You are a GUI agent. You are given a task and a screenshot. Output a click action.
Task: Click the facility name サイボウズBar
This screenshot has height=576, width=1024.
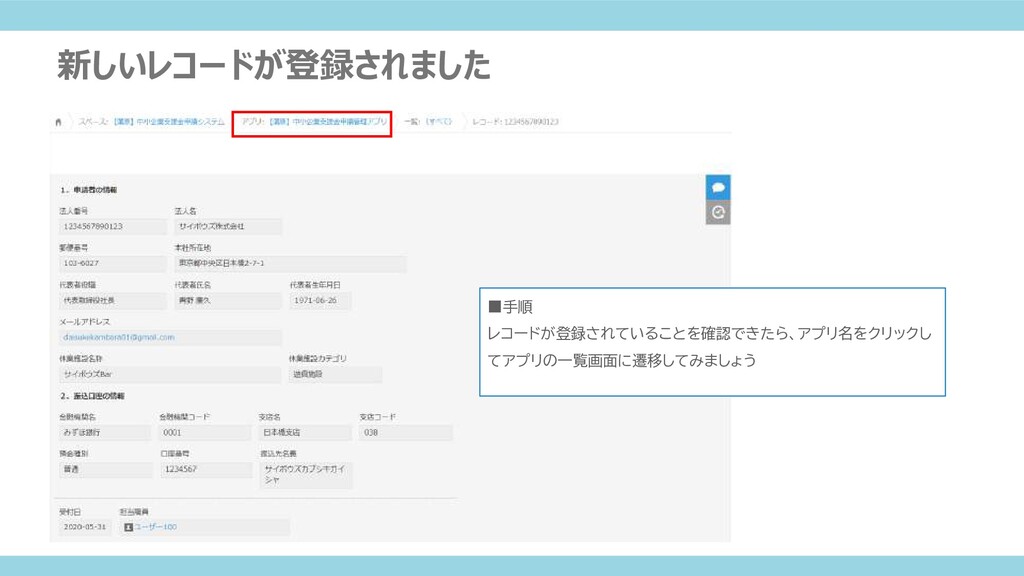click(x=170, y=374)
